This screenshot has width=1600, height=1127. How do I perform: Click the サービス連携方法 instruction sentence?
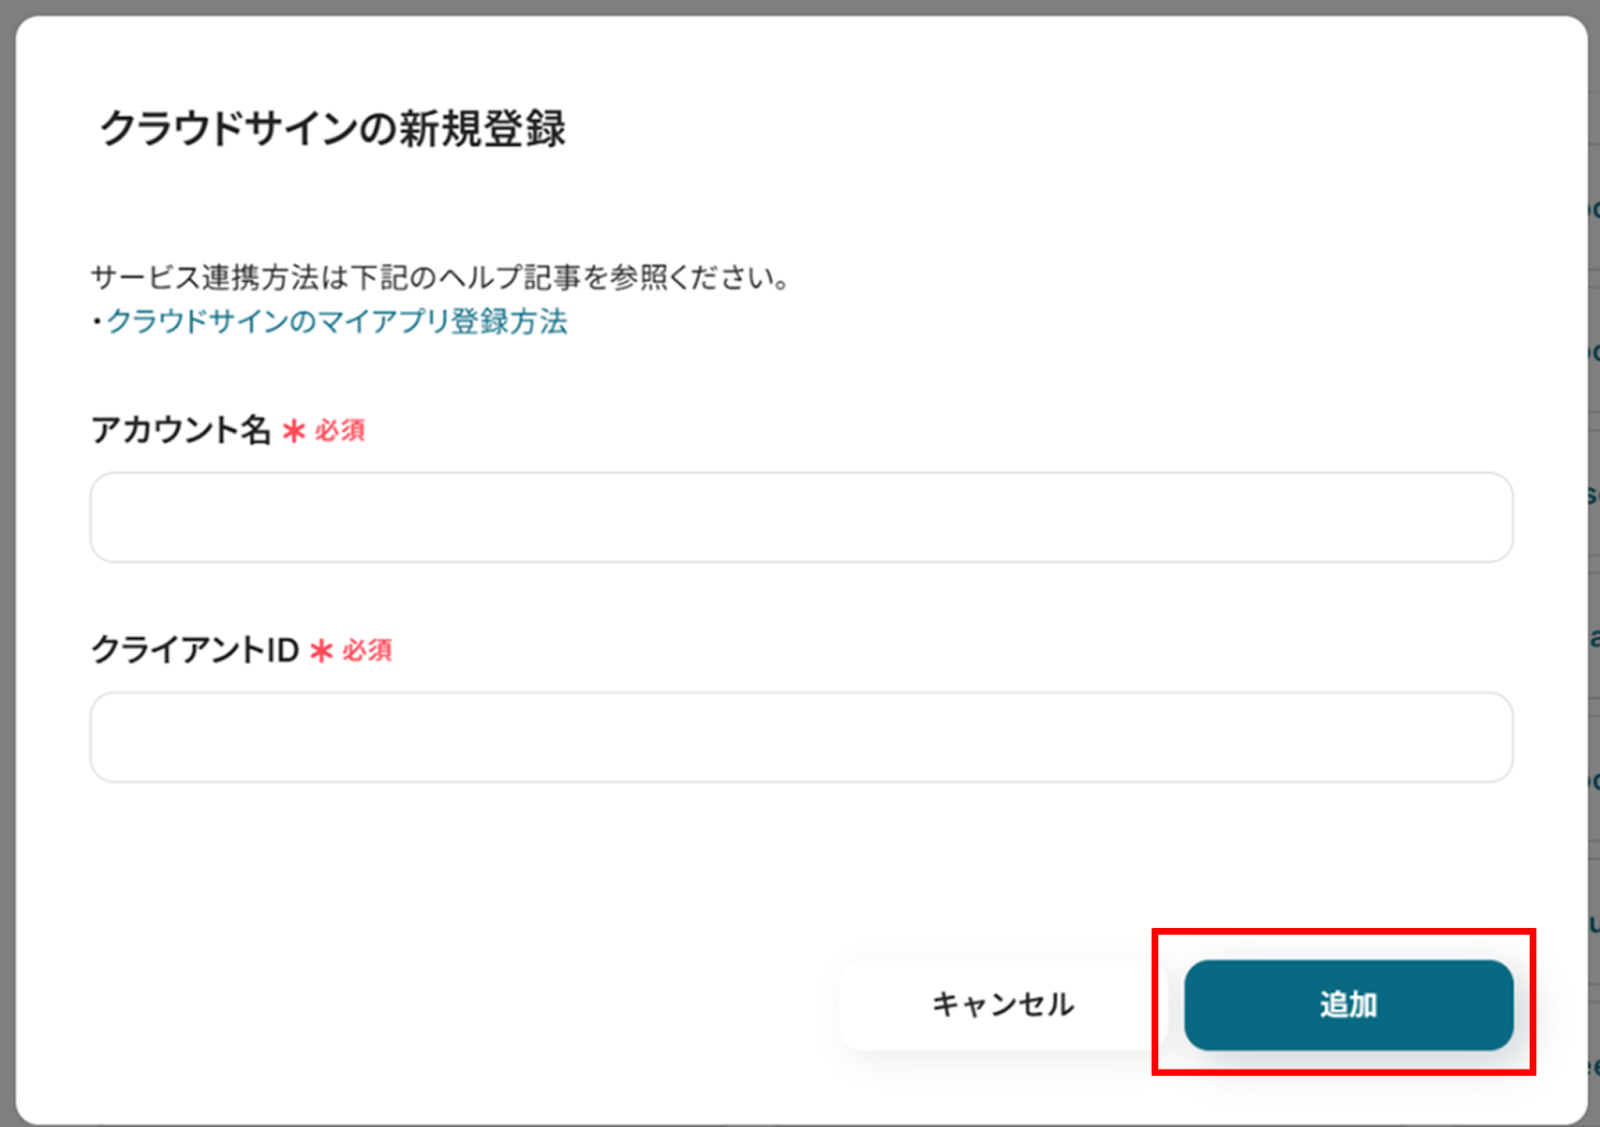tap(440, 277)
